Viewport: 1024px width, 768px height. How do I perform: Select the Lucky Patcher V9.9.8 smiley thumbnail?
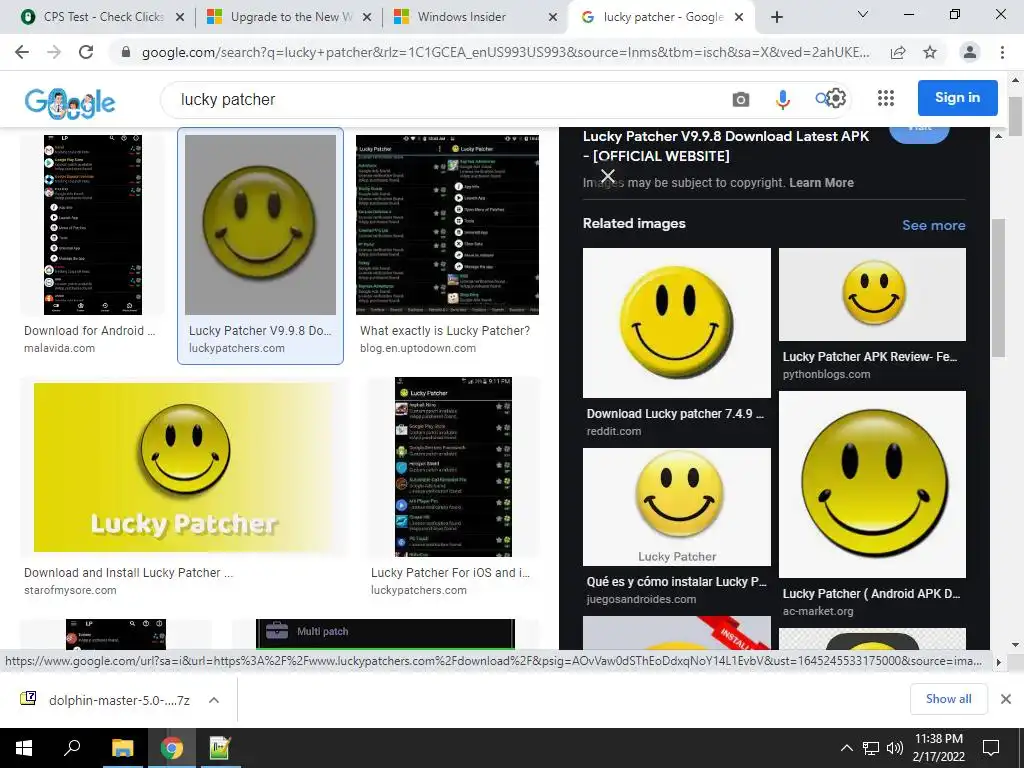click(x=261, y=225)
